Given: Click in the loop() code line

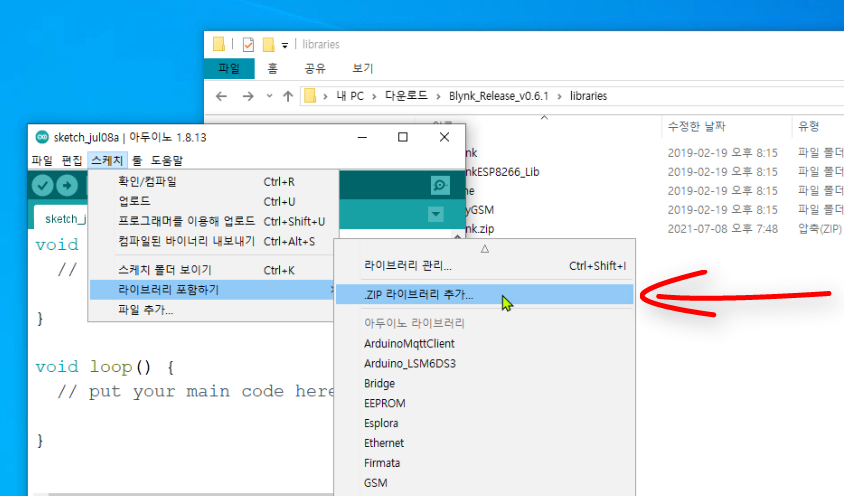Looking at the screenshot, I should pyautogui.click(x=105, y=367).
